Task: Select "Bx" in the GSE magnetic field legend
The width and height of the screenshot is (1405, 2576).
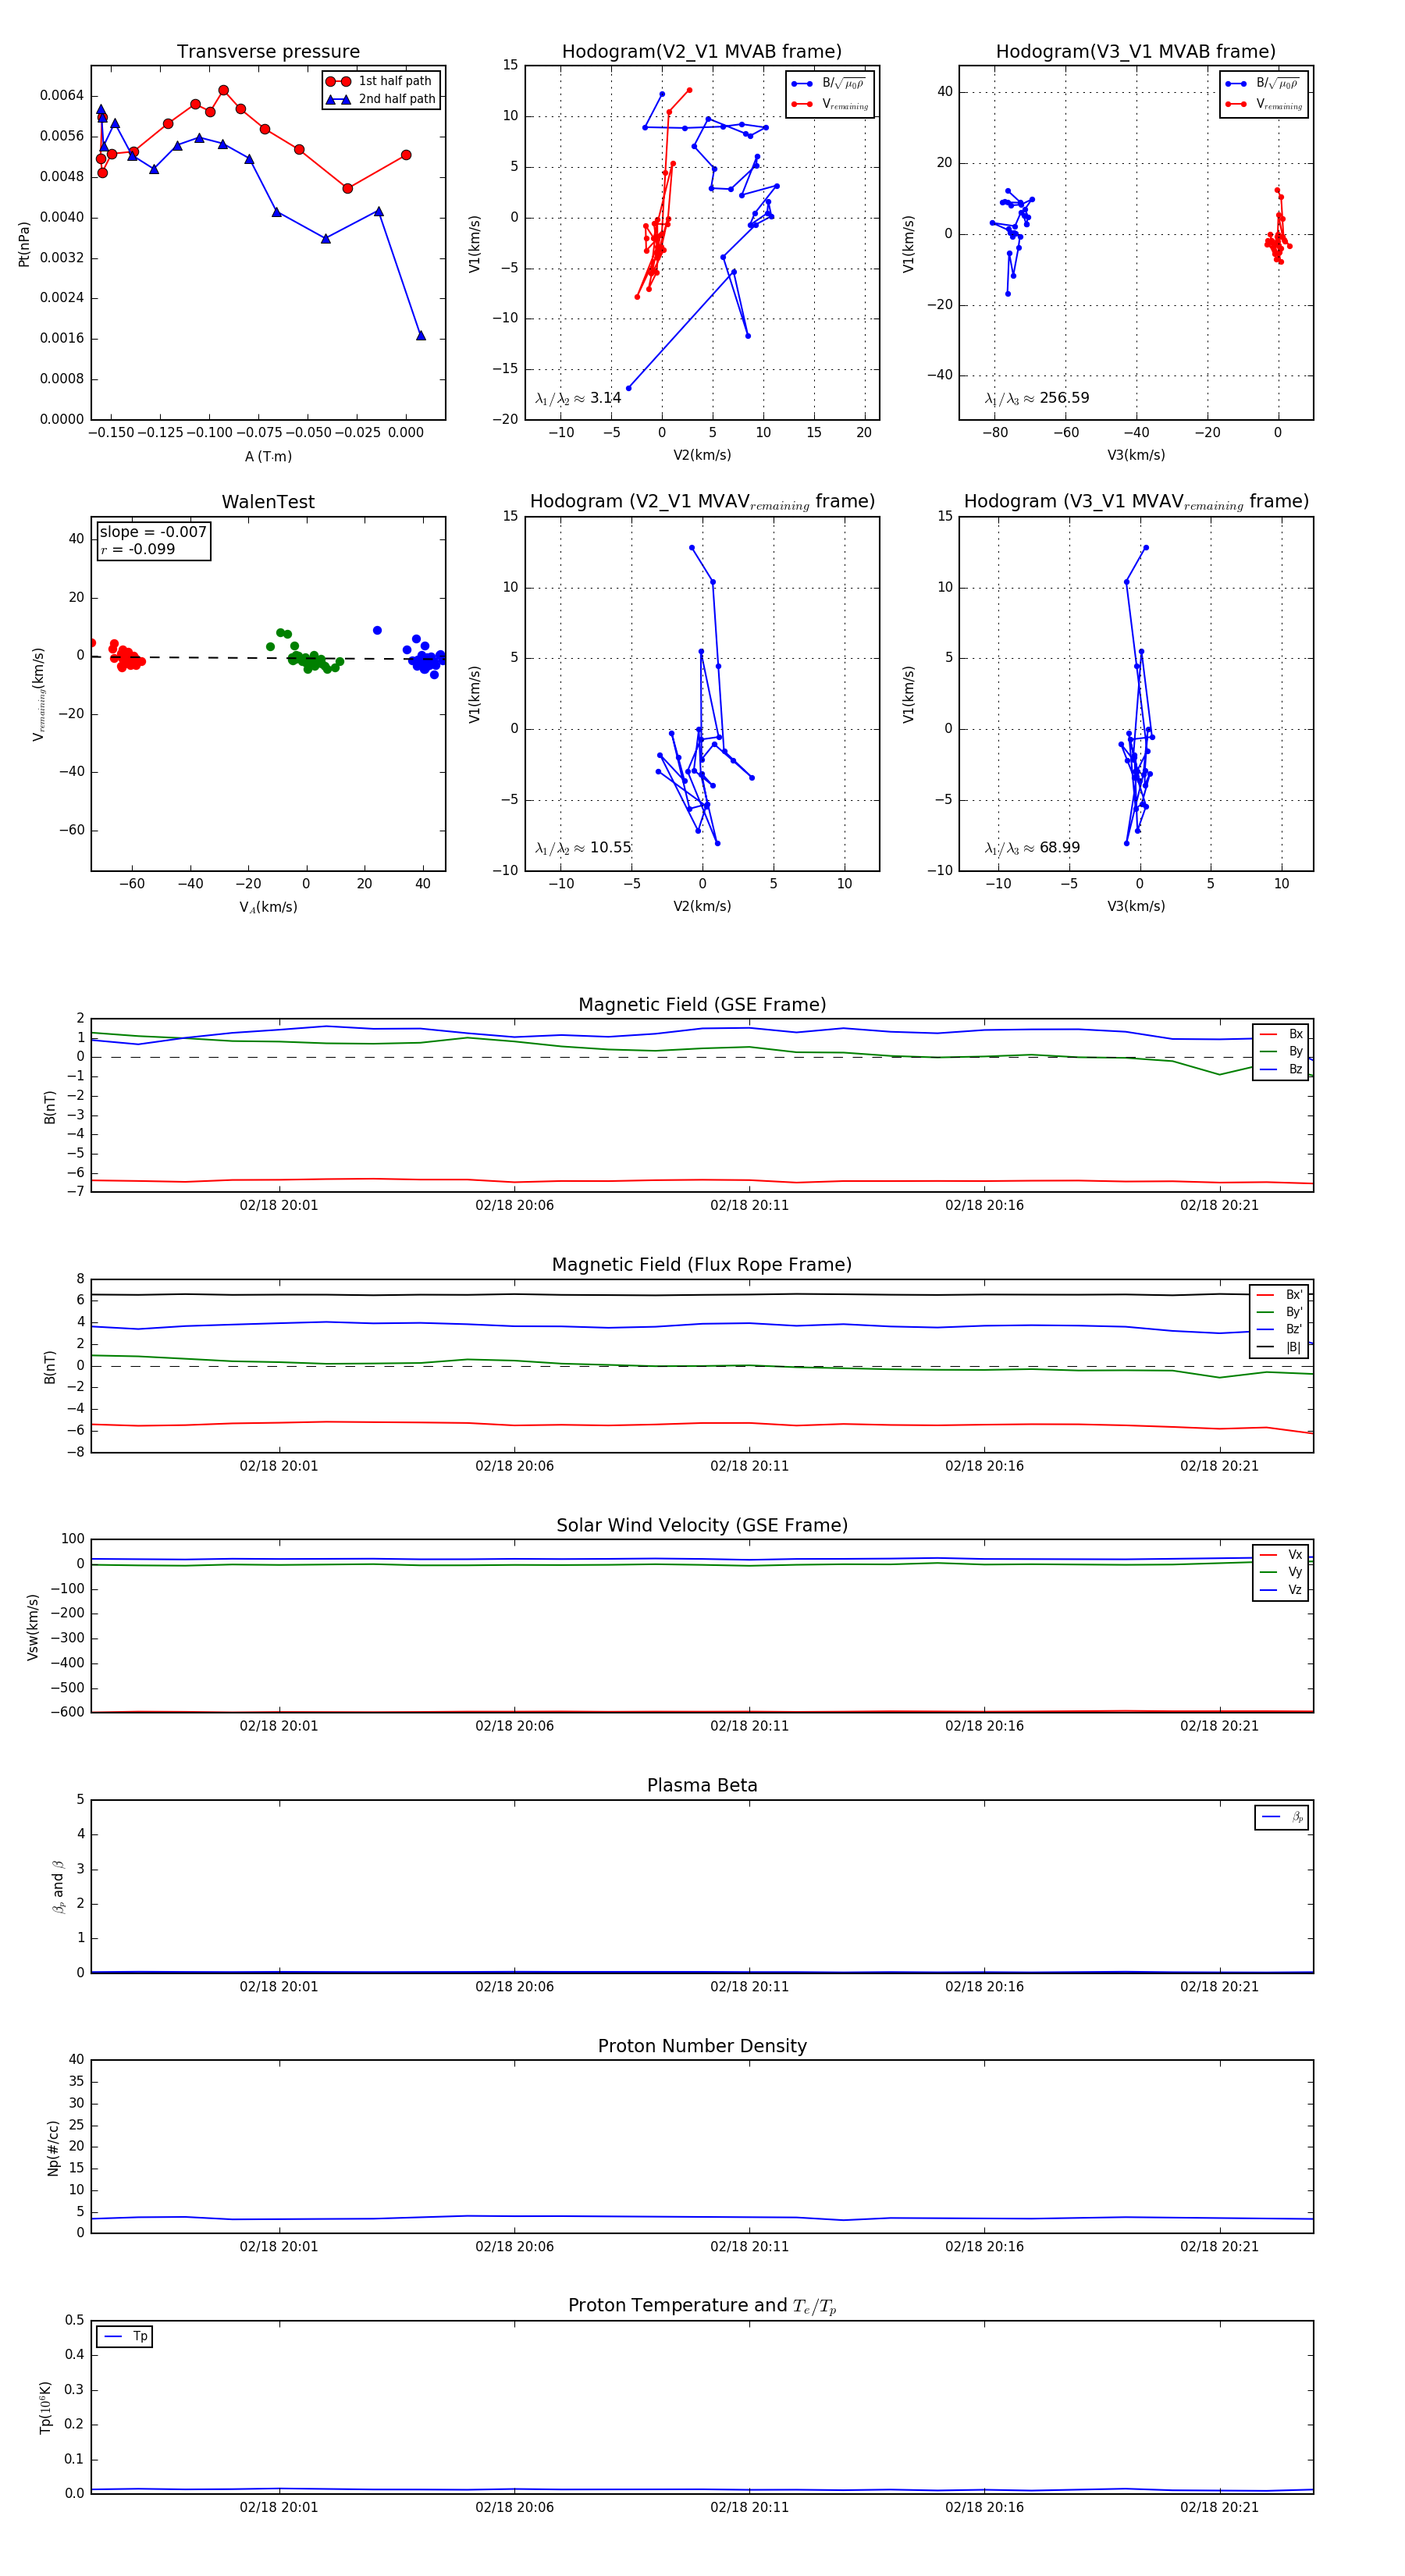Action: click(1281, 1034)
